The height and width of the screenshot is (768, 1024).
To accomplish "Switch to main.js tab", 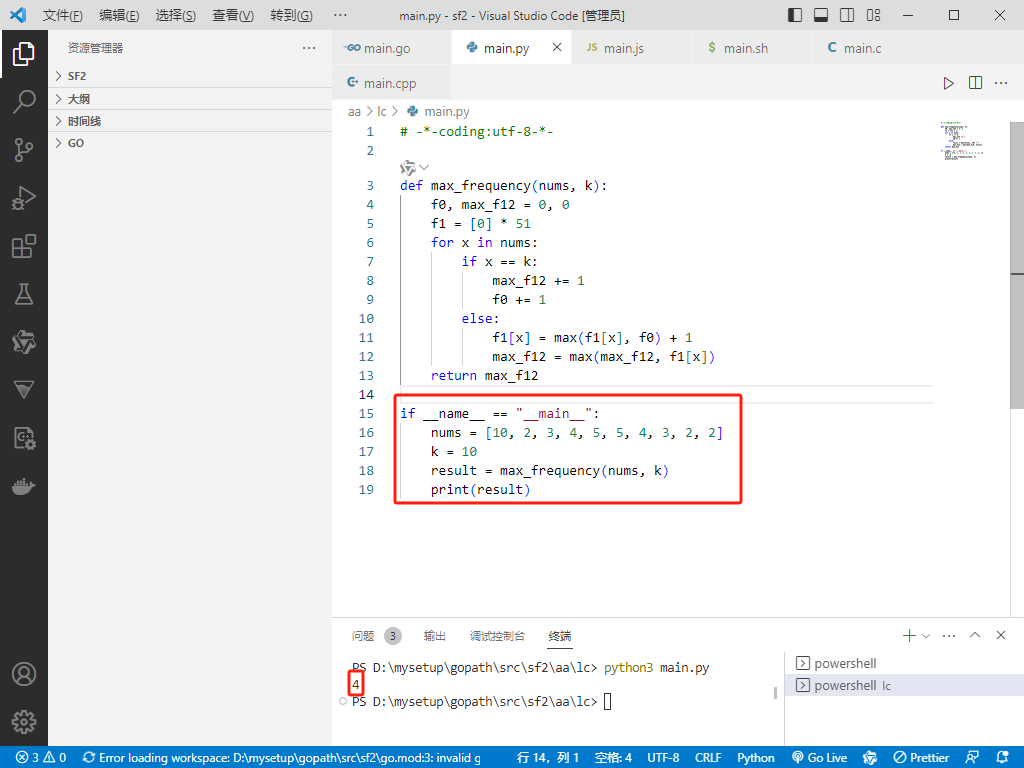I will tap(631, 48).
